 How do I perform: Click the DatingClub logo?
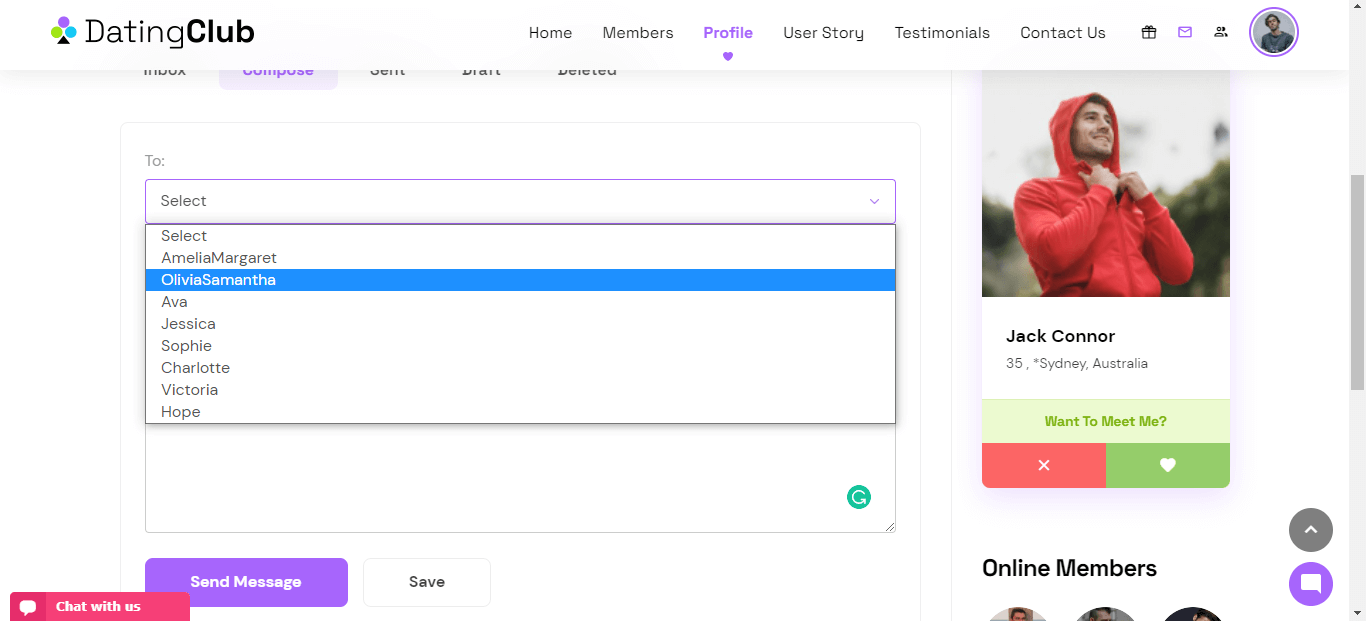click(x=152, y=32)
